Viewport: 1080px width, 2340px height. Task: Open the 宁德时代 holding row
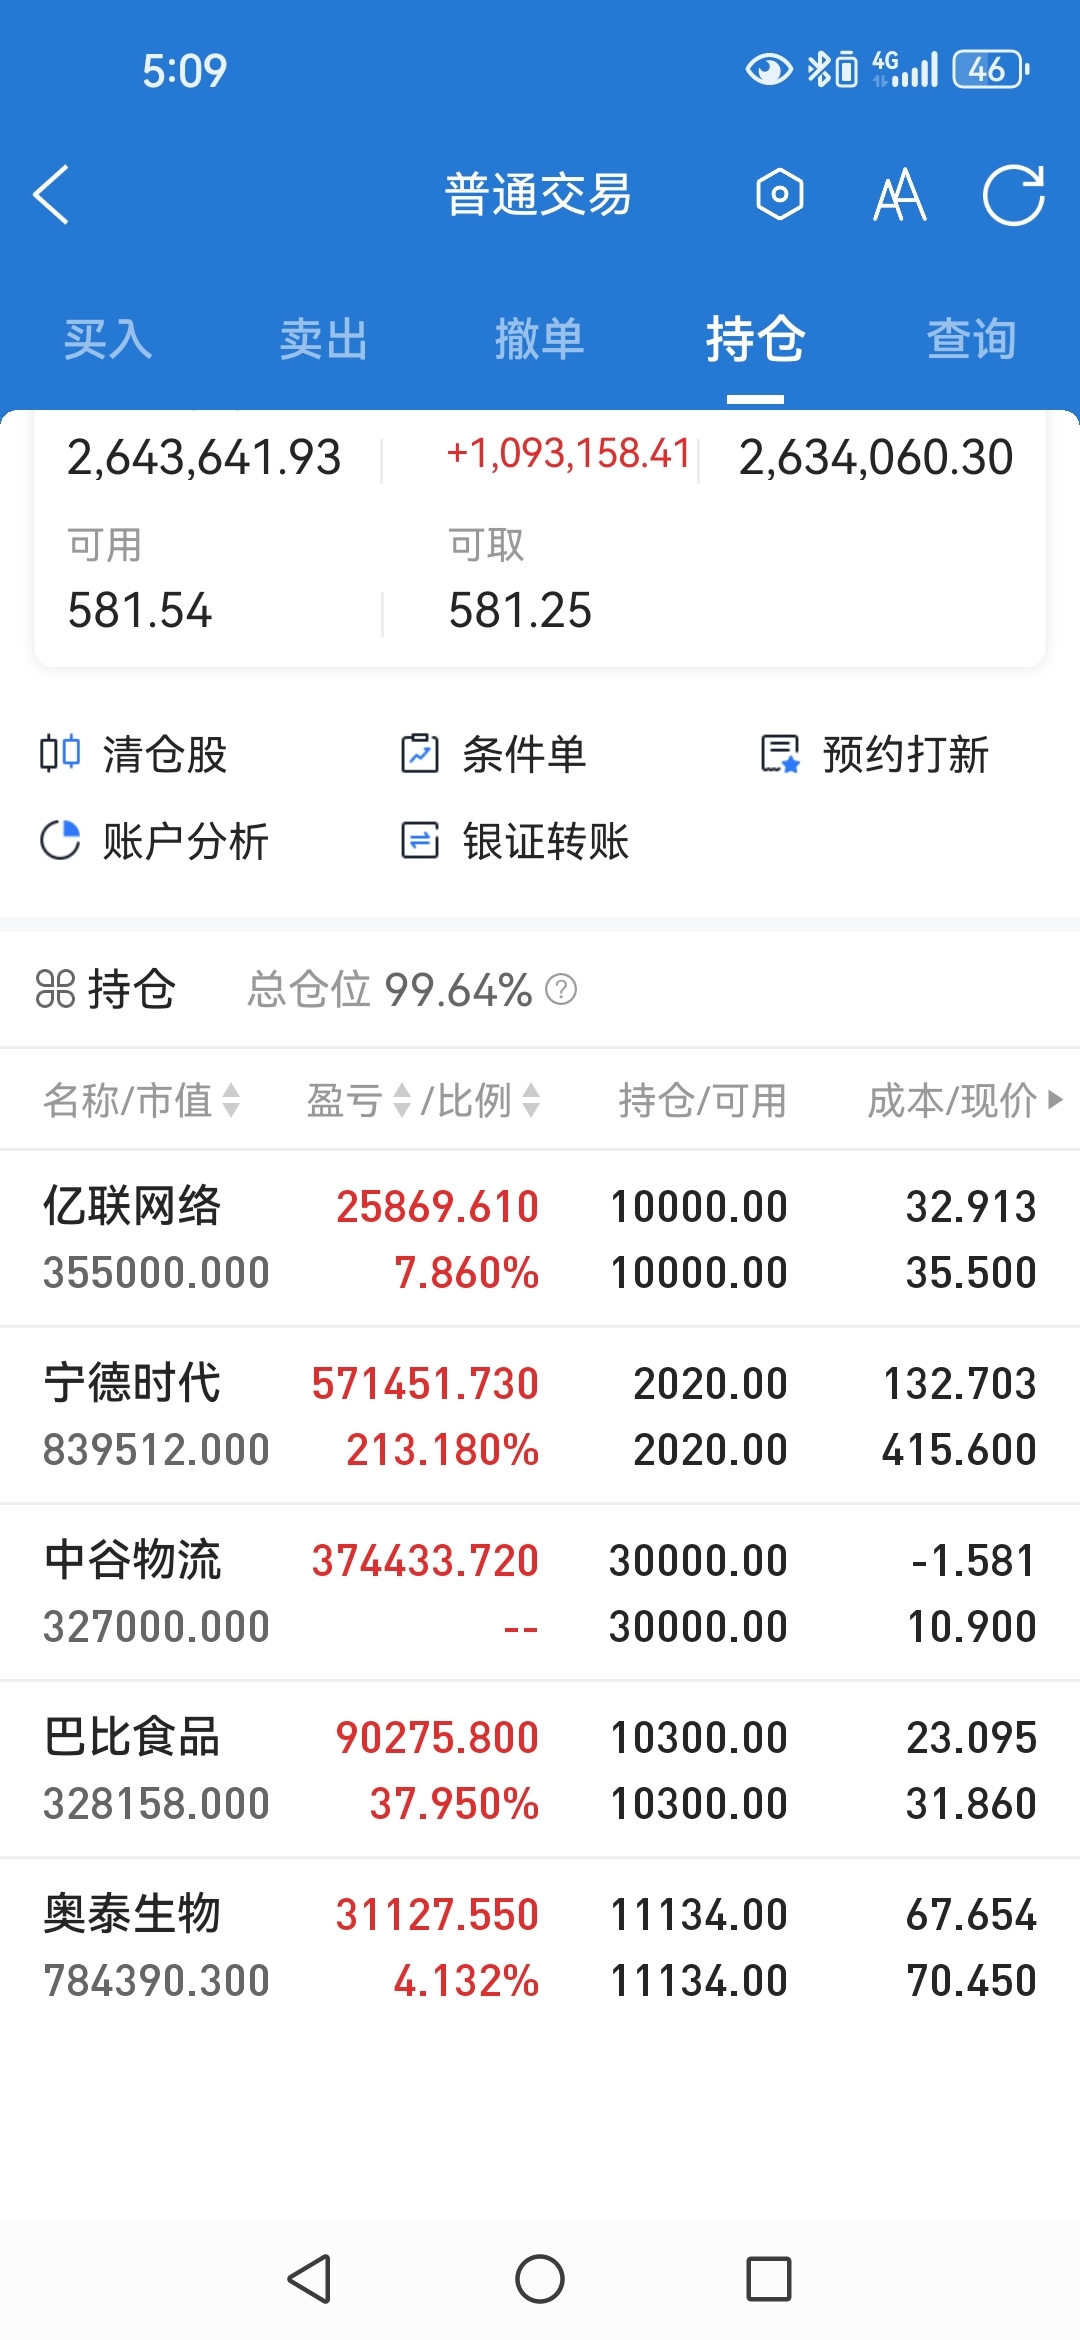pos(540,1416)
